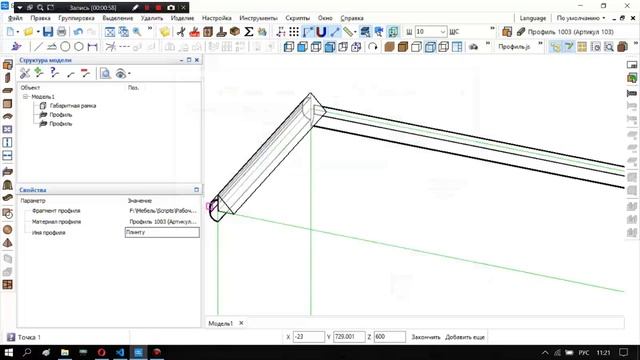Image resolution: width=640 pixels, height=360 pixels.
Task: Open the width value 10 combo box
Action: tap(431, 32)
